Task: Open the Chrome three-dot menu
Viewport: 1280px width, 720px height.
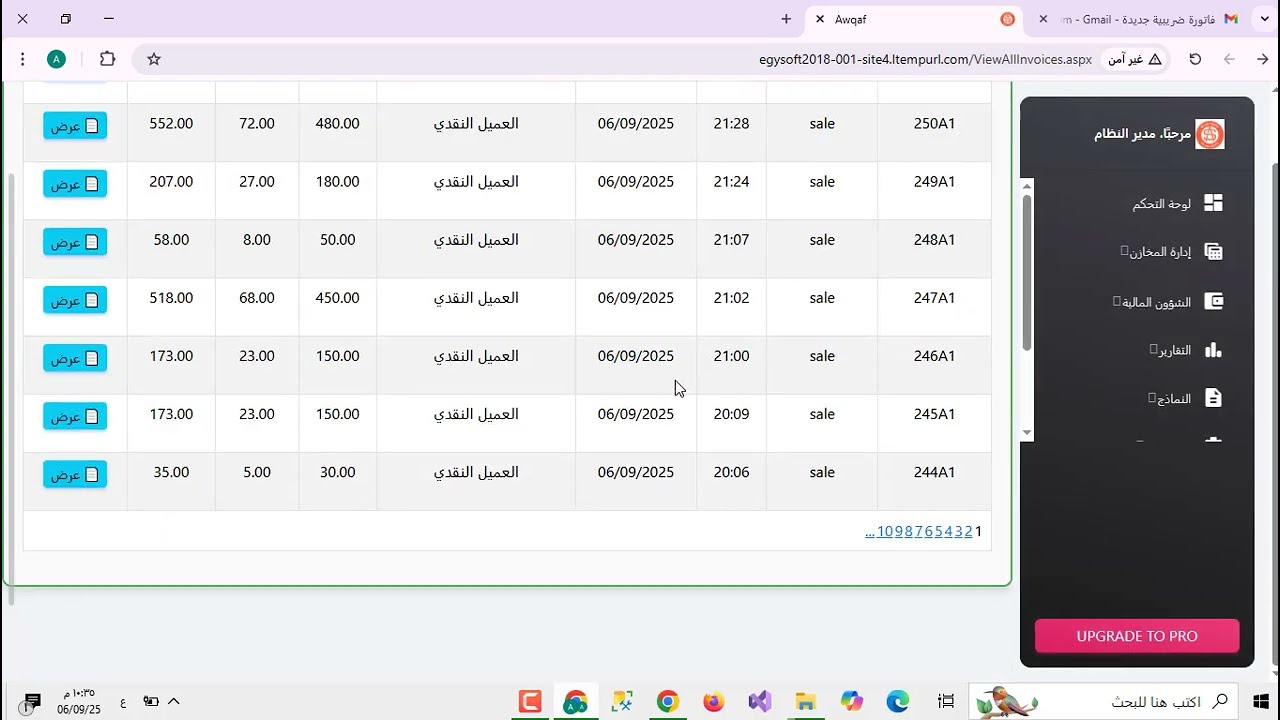Action: tap(22, 59)
